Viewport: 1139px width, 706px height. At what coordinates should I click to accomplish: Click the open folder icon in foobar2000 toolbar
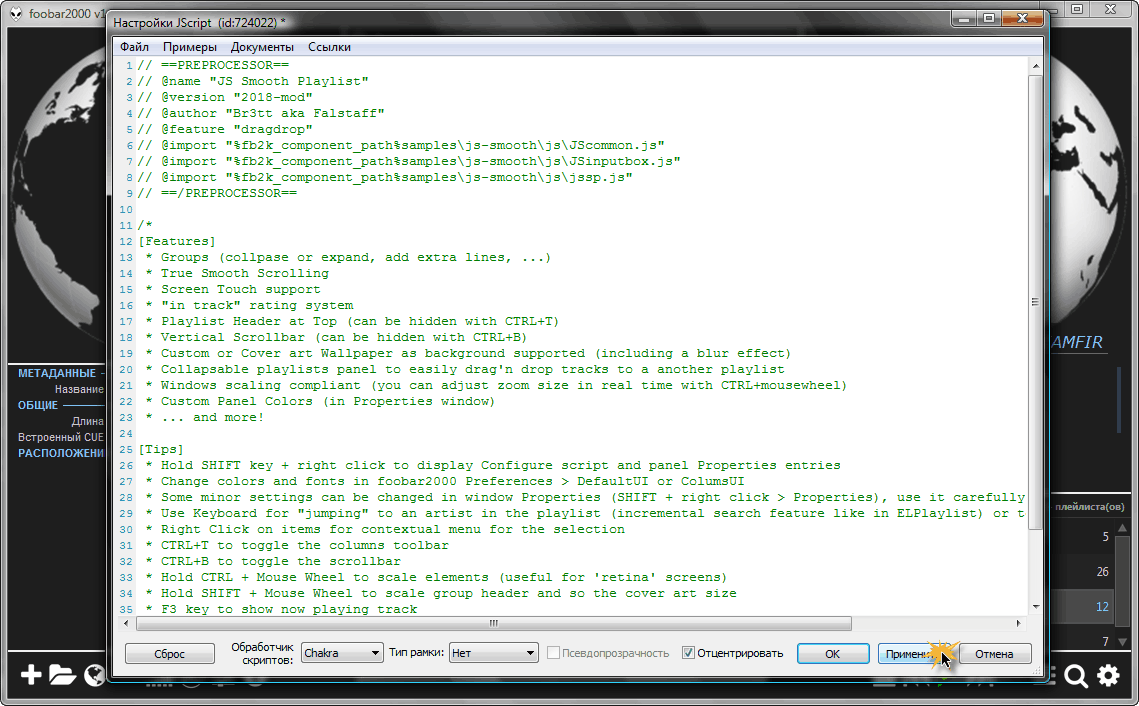click(62, 675)
